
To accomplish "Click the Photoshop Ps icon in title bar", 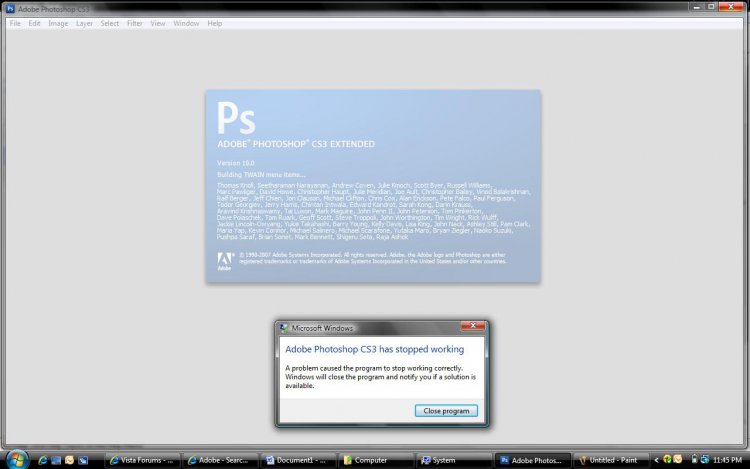I will (x=10, y=9).
